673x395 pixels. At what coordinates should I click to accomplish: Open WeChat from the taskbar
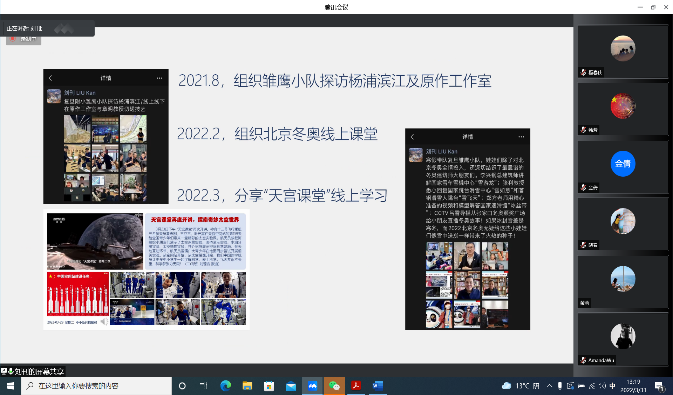pyautogui.click(x=334, y=386)
